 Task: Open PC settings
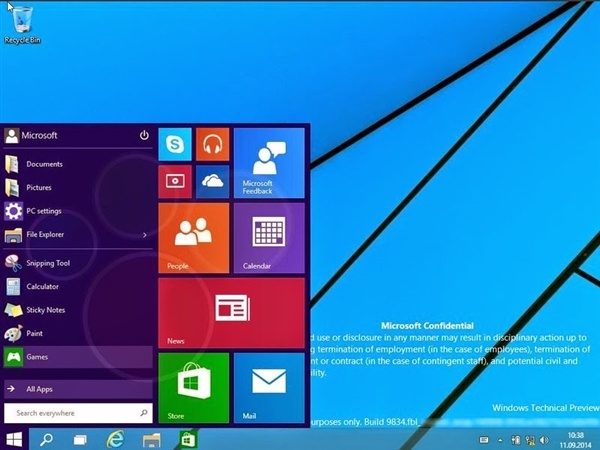click(x=78, y=211)
